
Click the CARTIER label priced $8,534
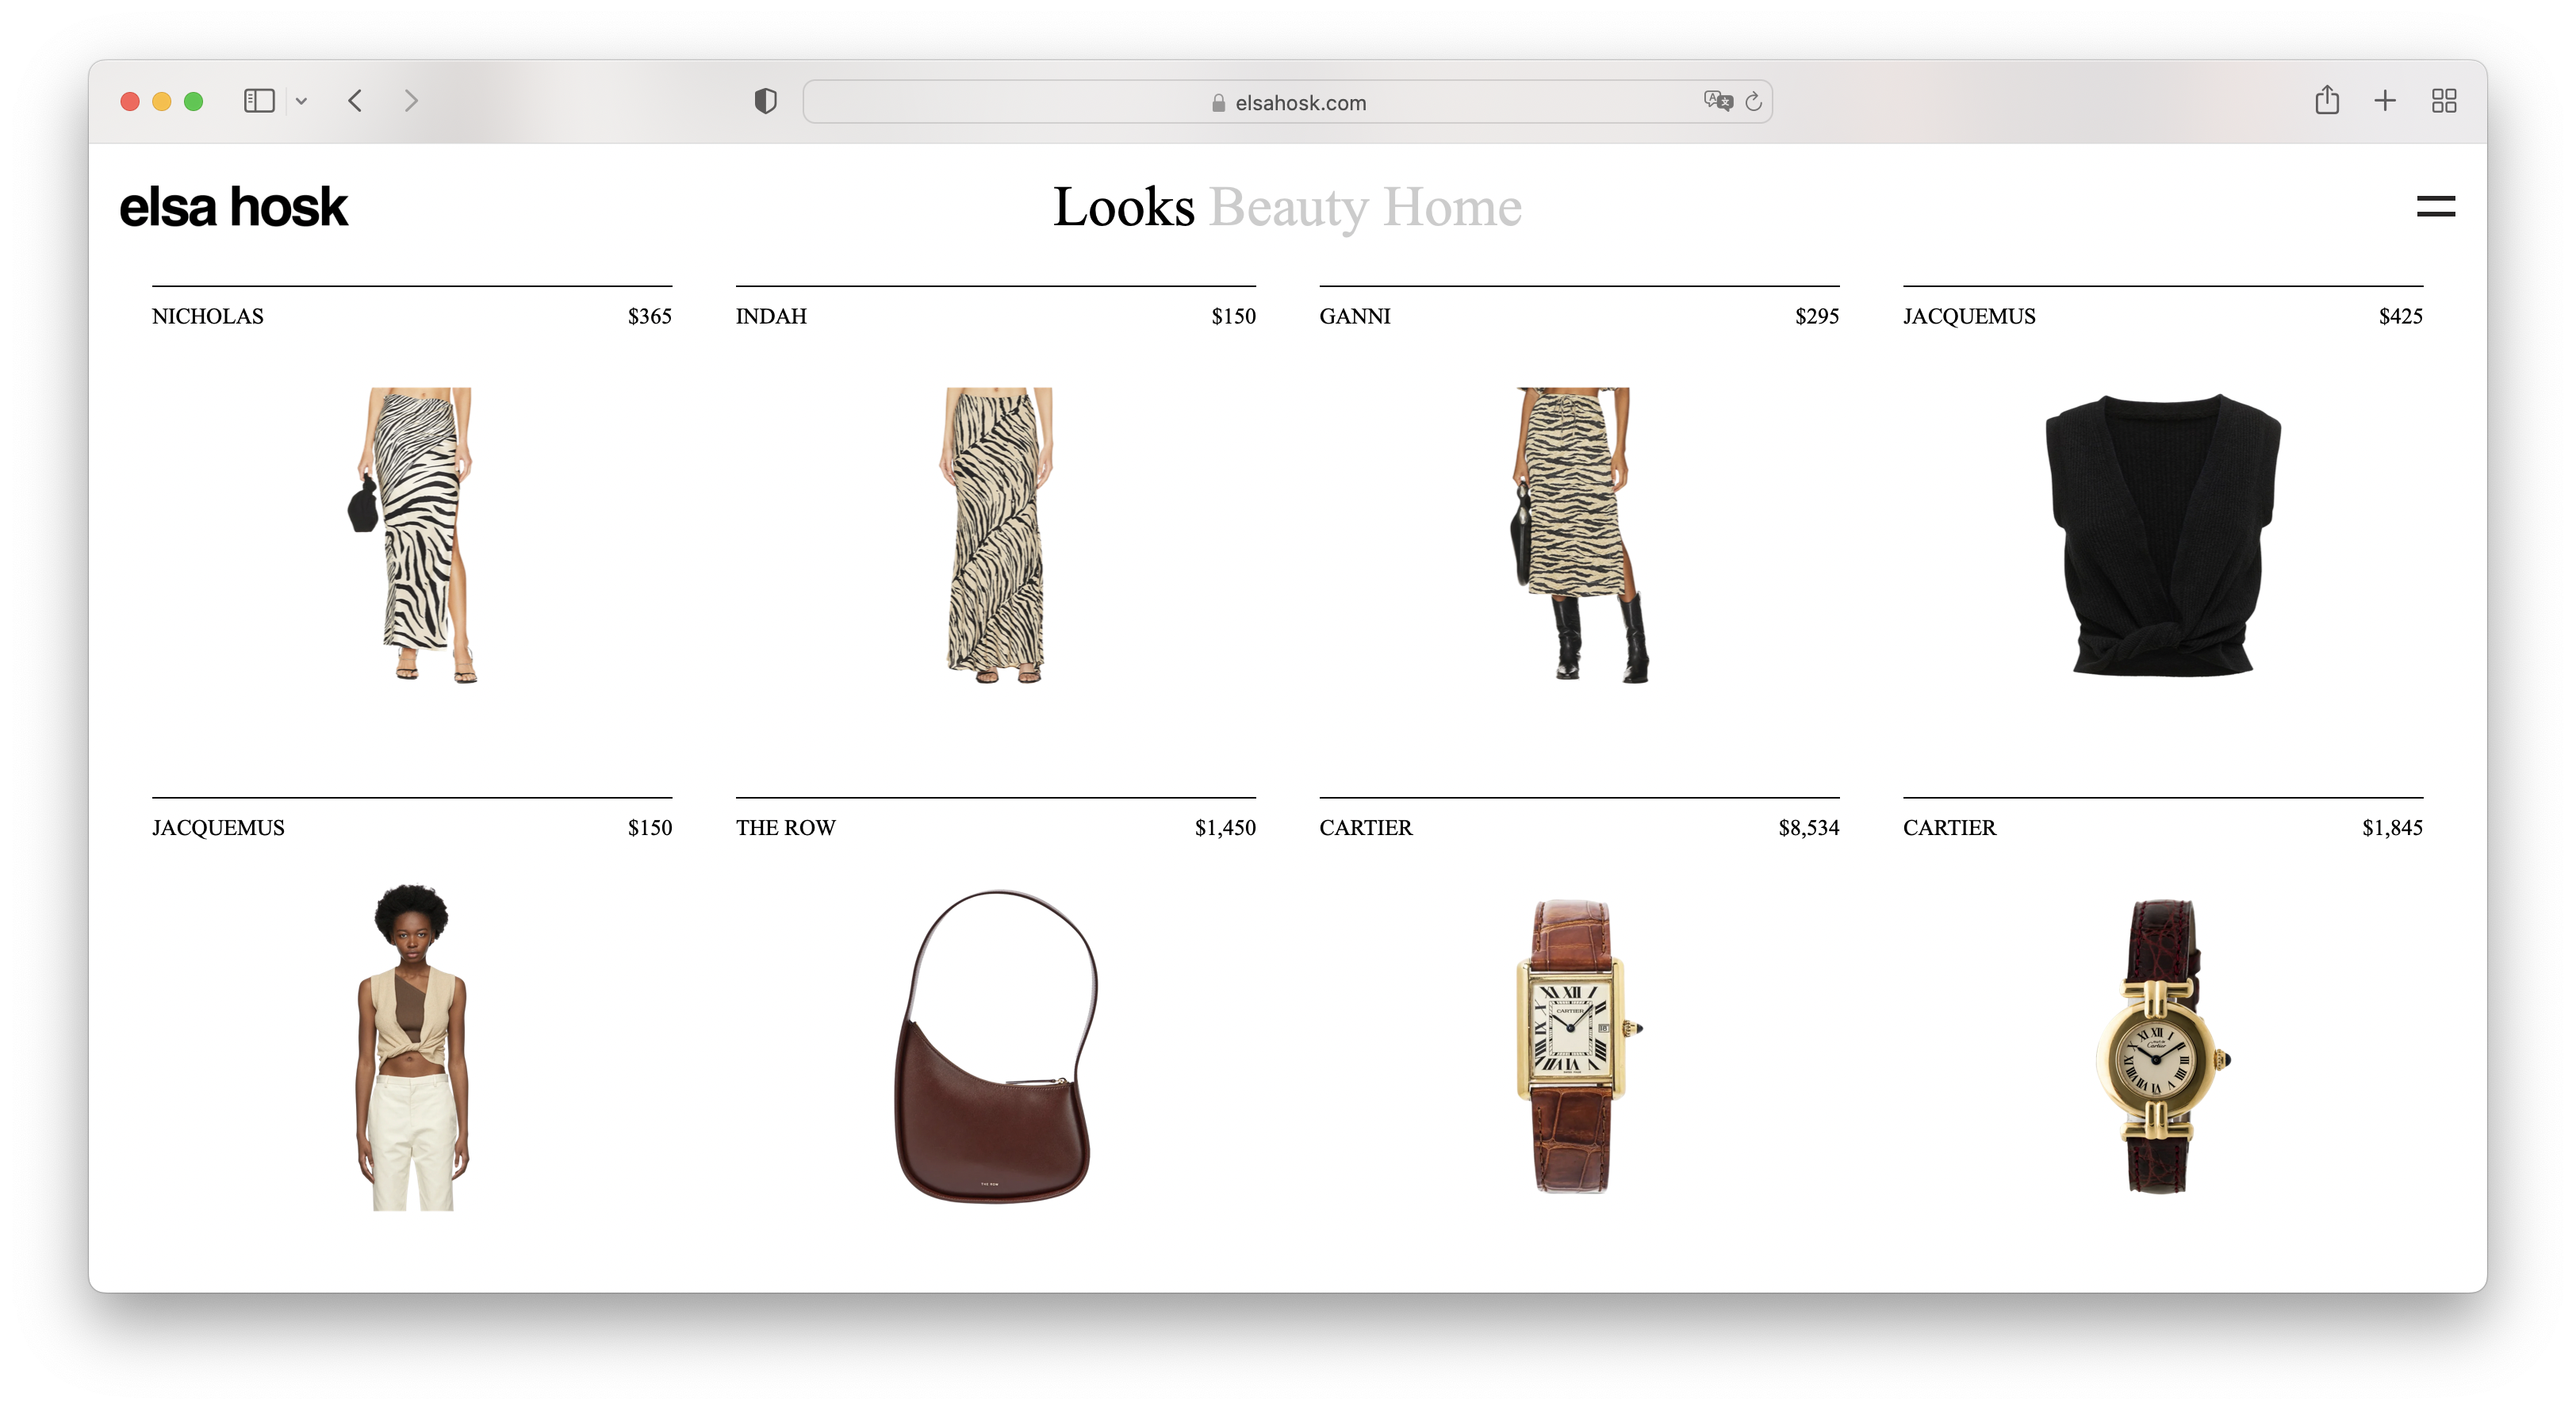pos(1366,828)
